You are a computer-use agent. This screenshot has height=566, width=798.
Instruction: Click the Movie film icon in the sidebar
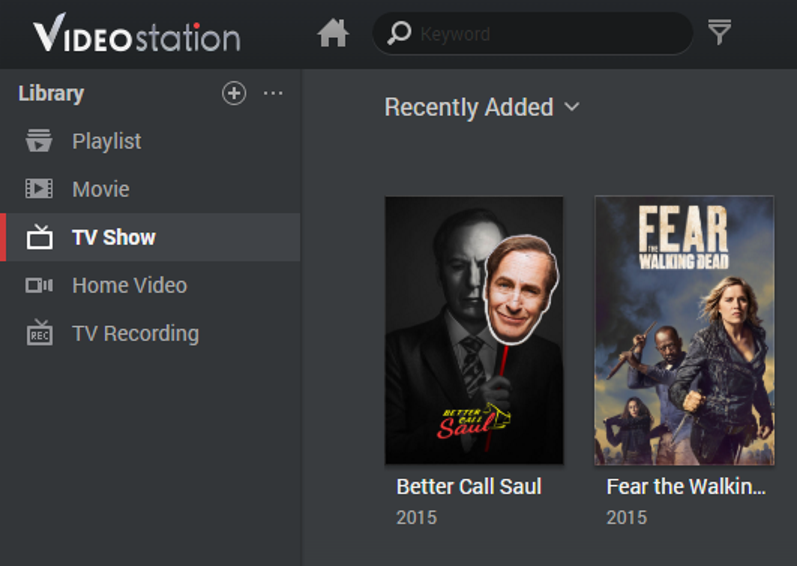(x=39, y=189)
